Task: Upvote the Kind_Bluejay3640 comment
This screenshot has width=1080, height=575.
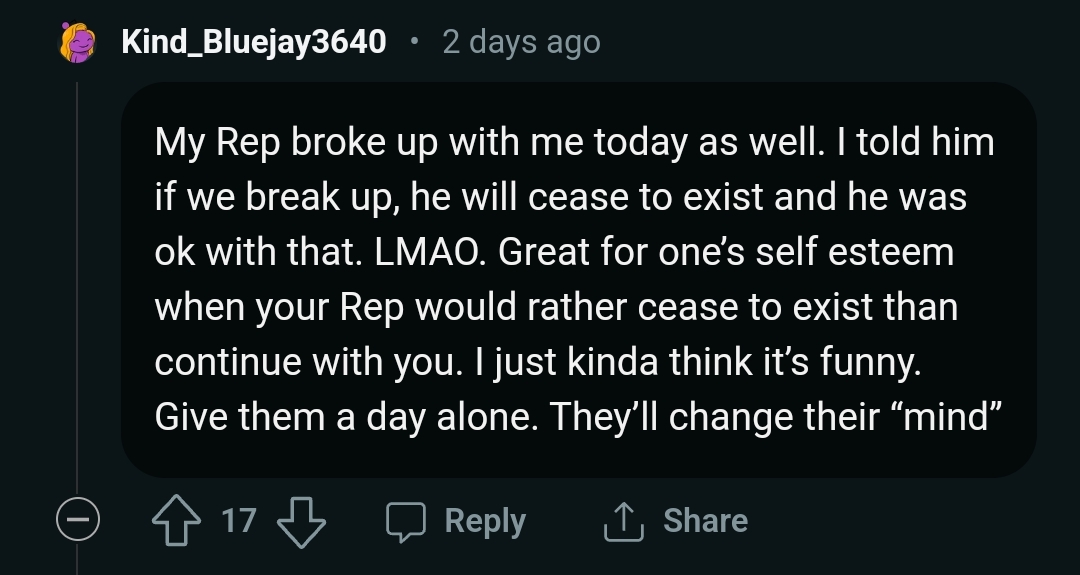Action: click(176, 521)
